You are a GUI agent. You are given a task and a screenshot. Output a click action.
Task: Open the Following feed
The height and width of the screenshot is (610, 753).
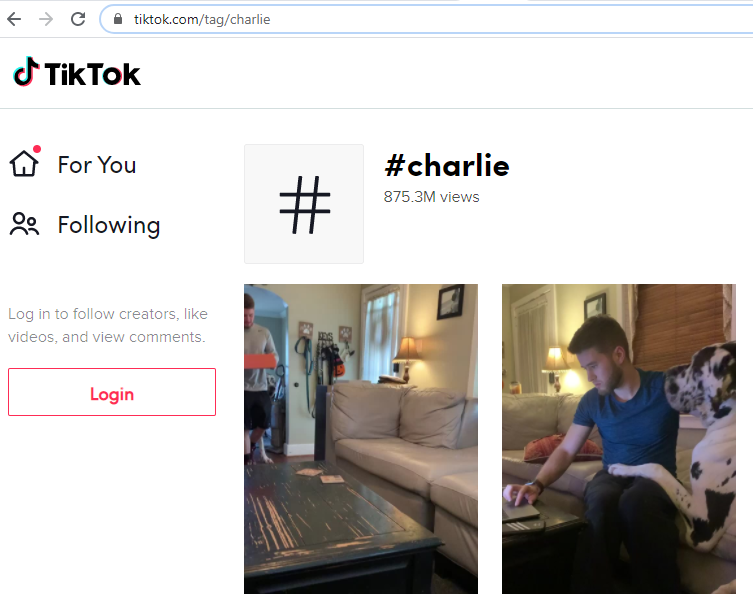pos(109,225)
